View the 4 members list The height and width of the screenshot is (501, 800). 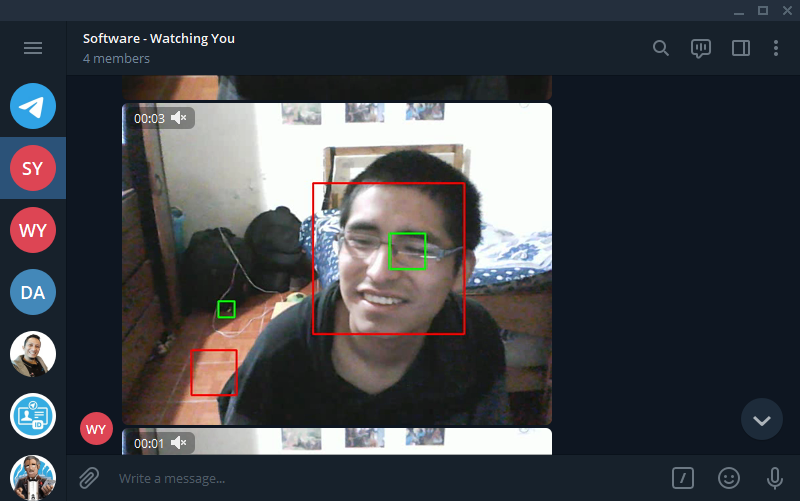point(116,59)
